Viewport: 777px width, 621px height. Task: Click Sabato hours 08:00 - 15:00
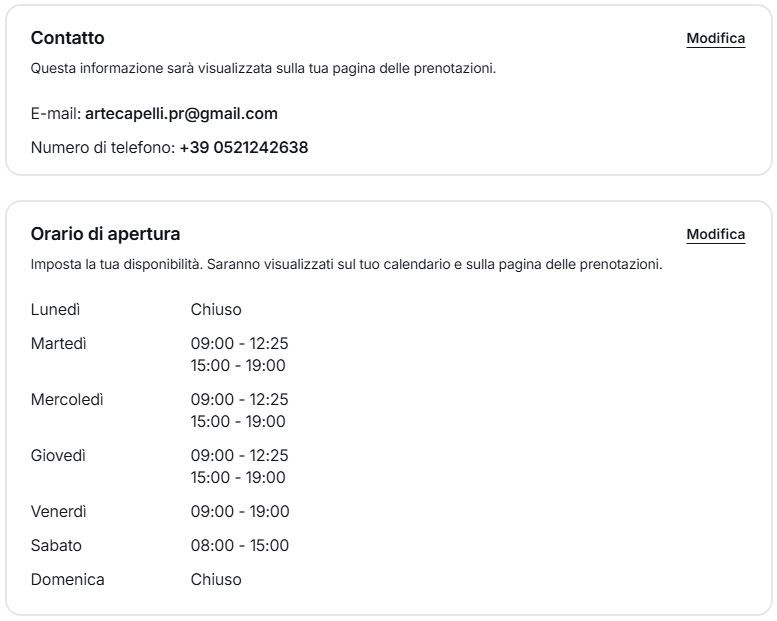click(x=240, y=546)
